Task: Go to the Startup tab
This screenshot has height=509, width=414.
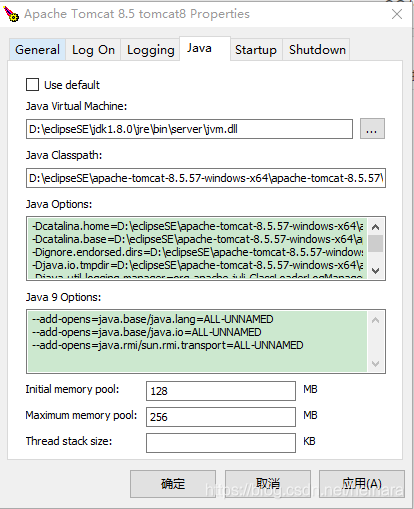Action: (x=256, y=50)
